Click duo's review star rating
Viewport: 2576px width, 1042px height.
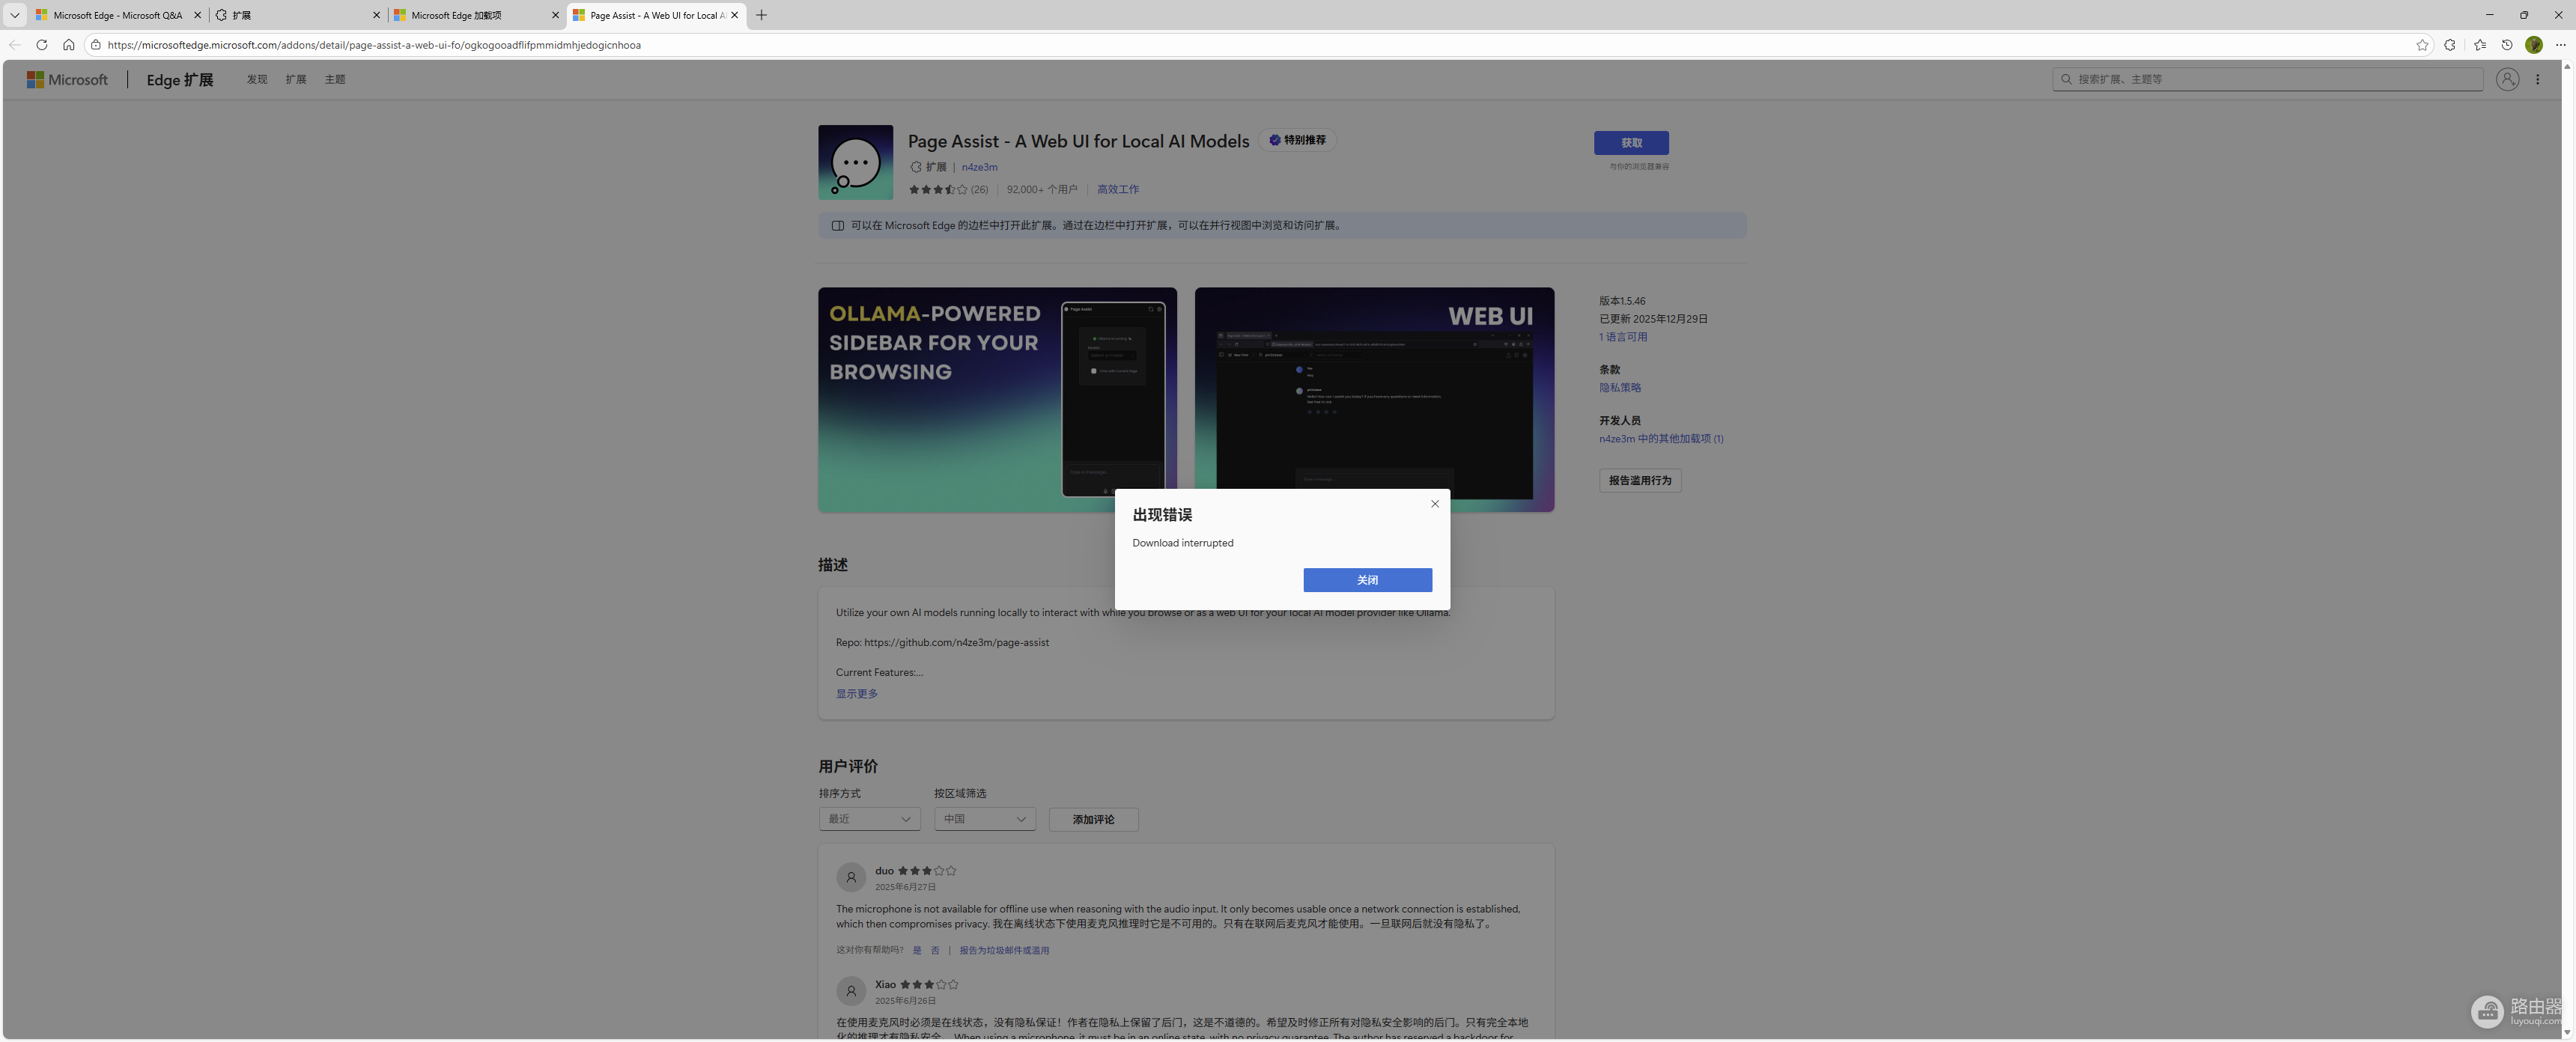tap(927, 871)
